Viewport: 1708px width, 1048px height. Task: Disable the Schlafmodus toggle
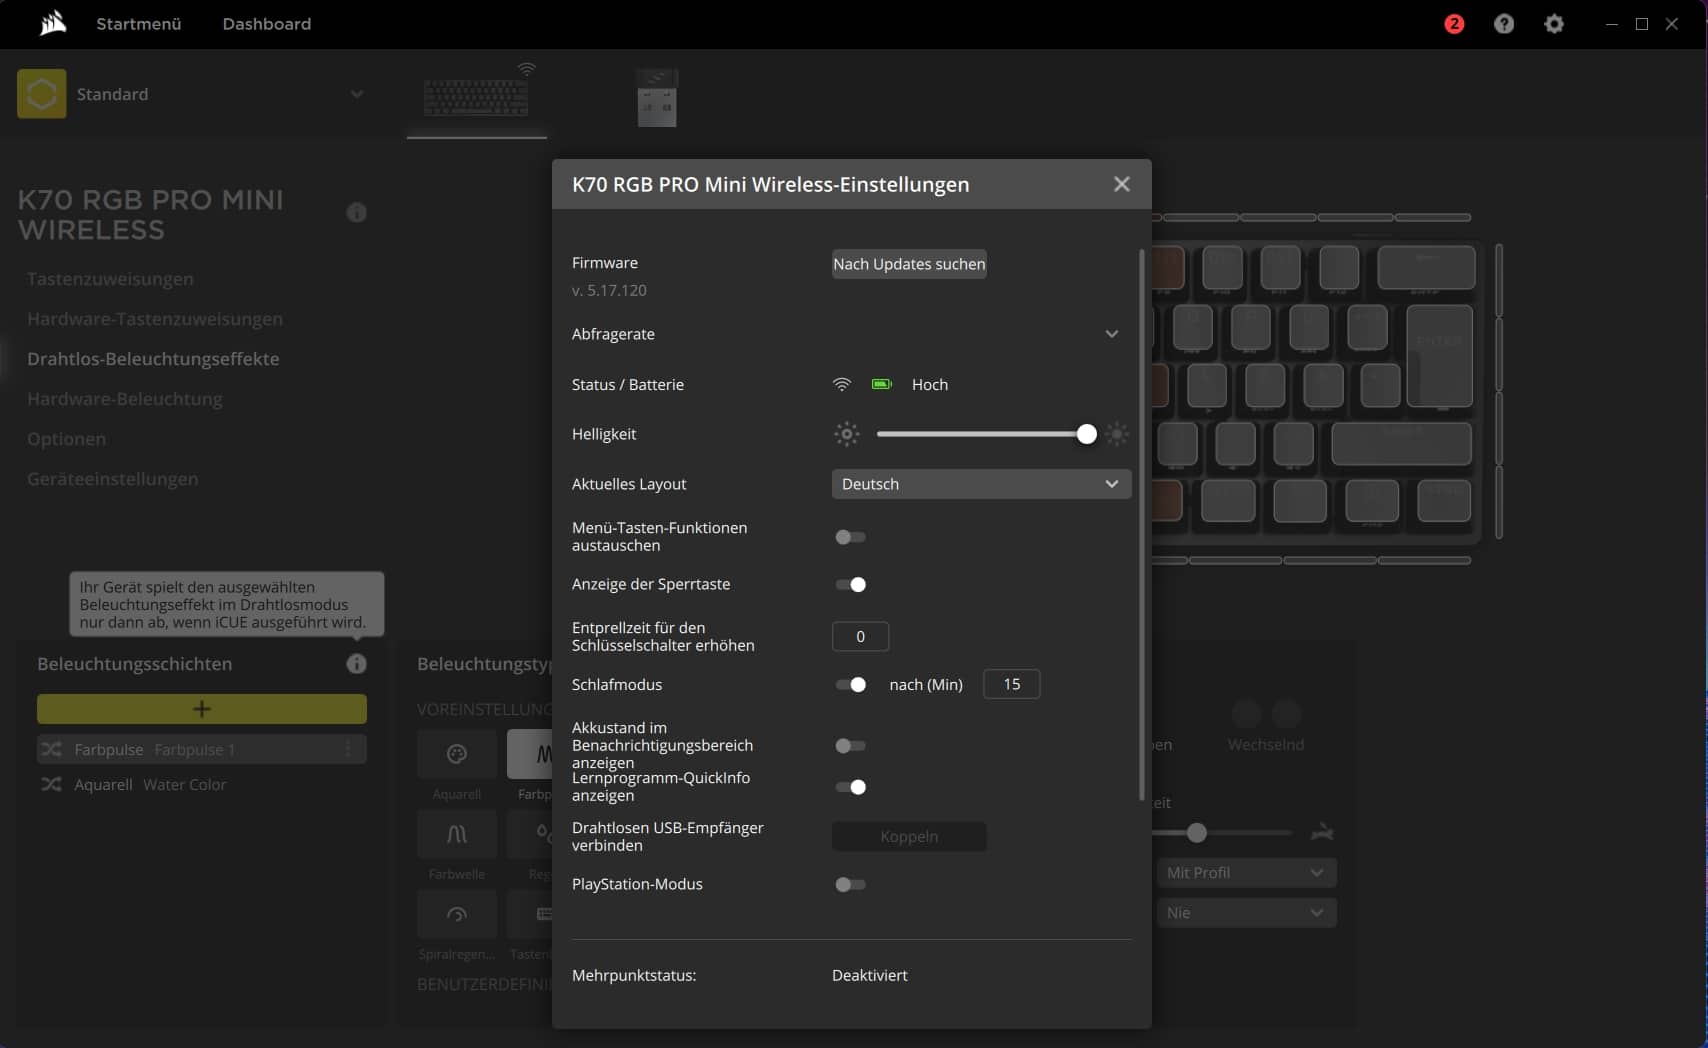850,685
